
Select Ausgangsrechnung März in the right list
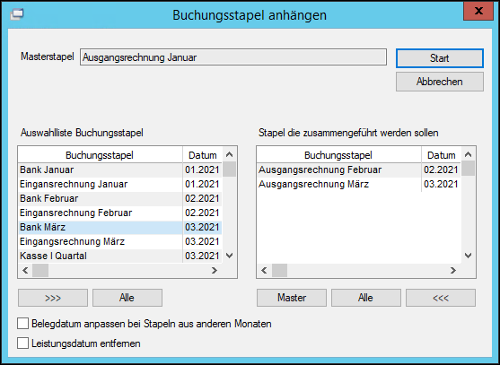point(359,184)
